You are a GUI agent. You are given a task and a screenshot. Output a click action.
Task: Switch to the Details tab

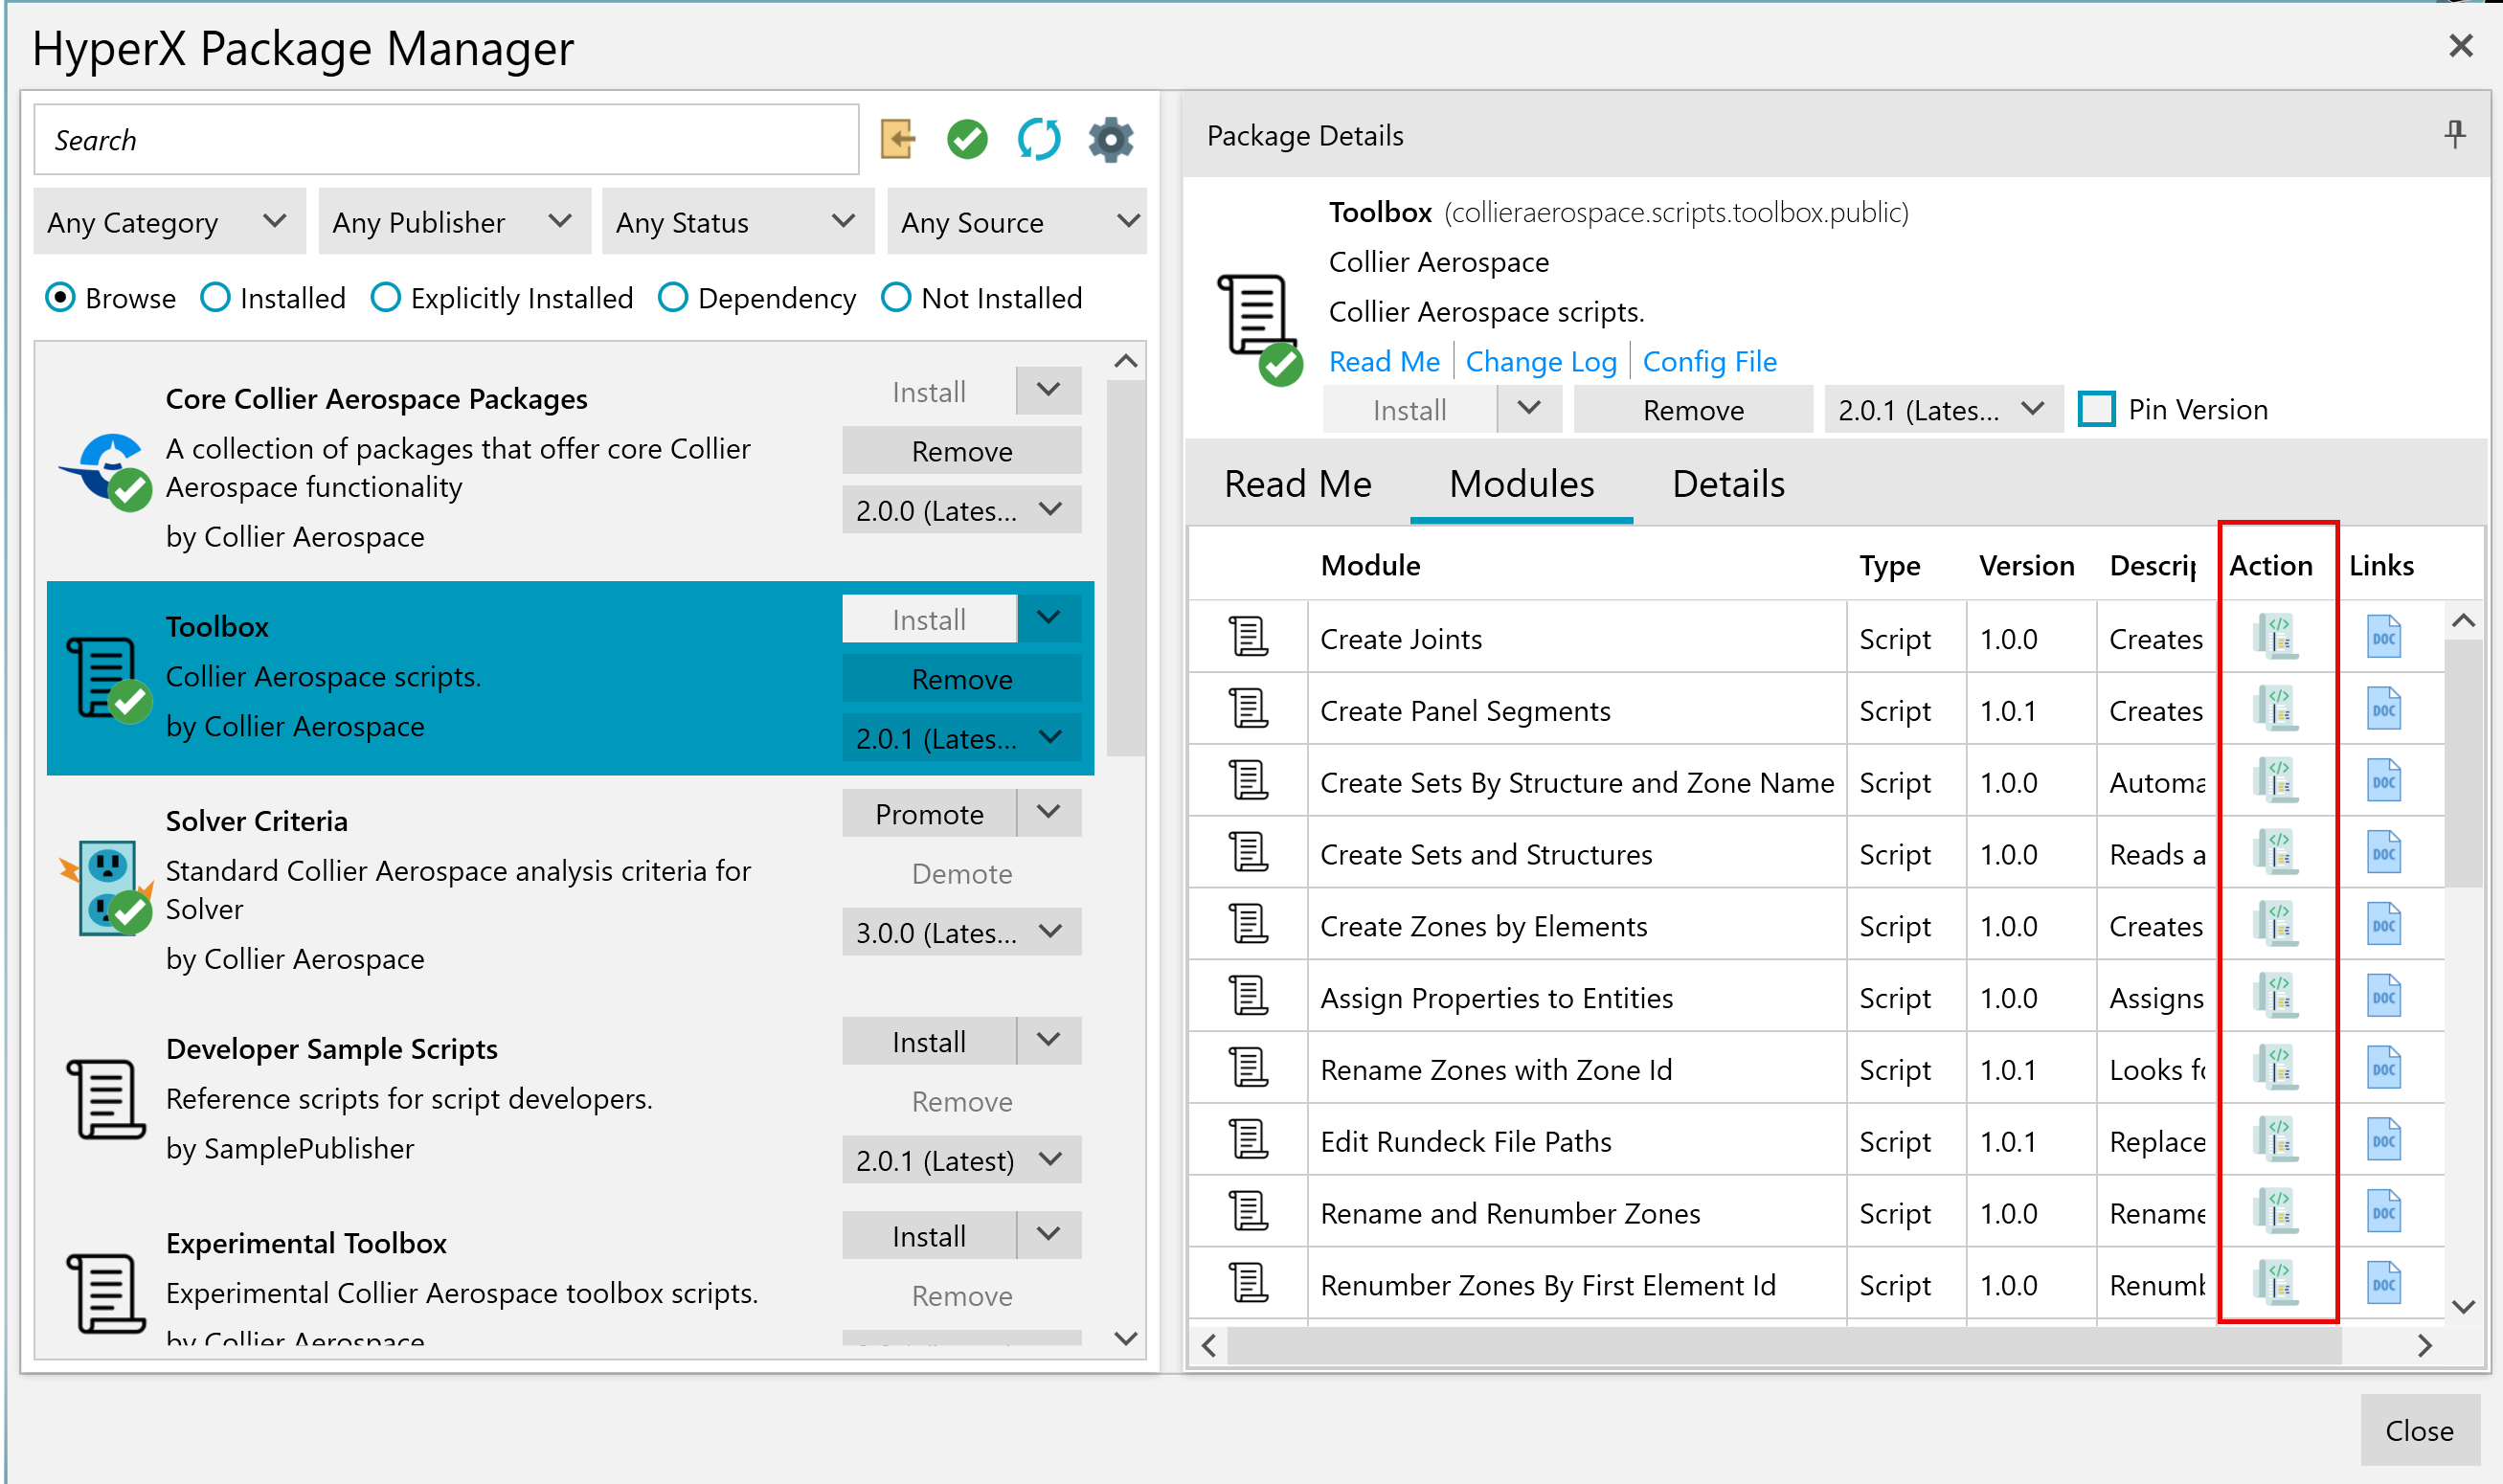[1728, 484]
